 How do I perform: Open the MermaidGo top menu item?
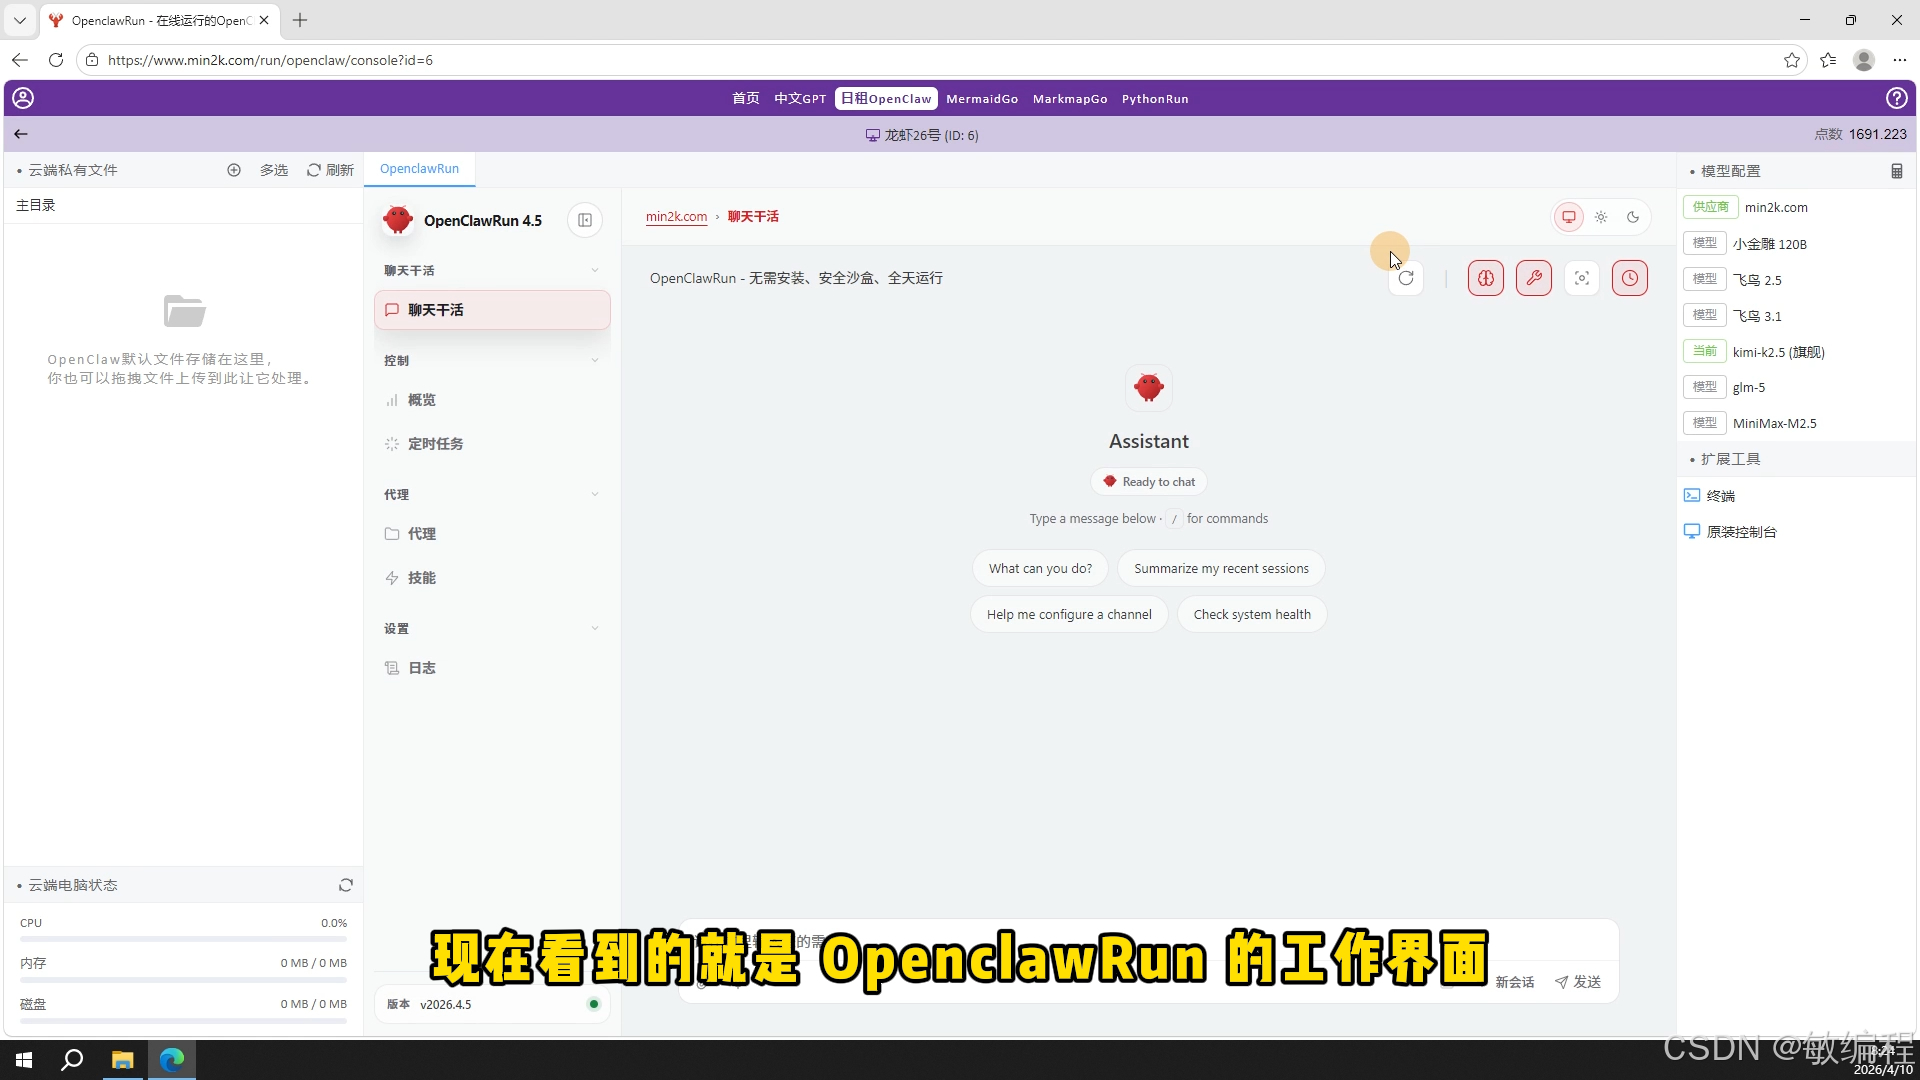pos(981,99)
